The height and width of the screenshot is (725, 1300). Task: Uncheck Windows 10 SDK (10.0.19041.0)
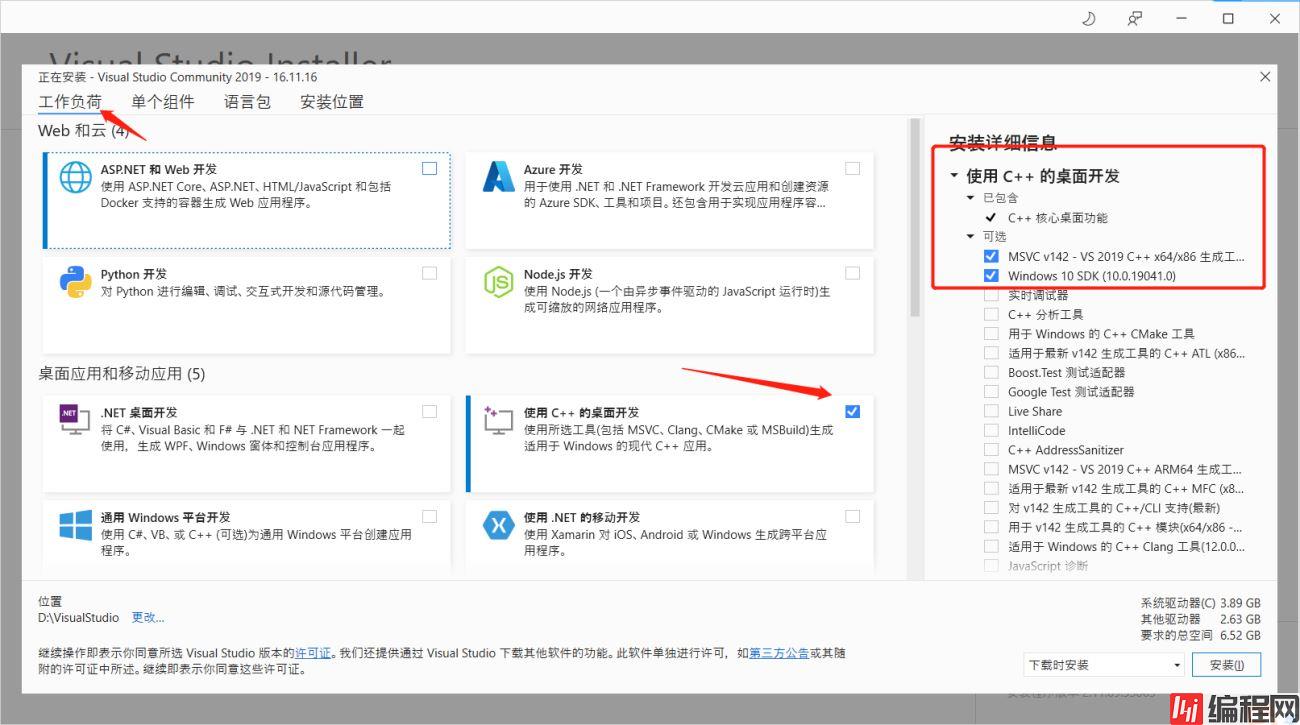pos(991,276)
